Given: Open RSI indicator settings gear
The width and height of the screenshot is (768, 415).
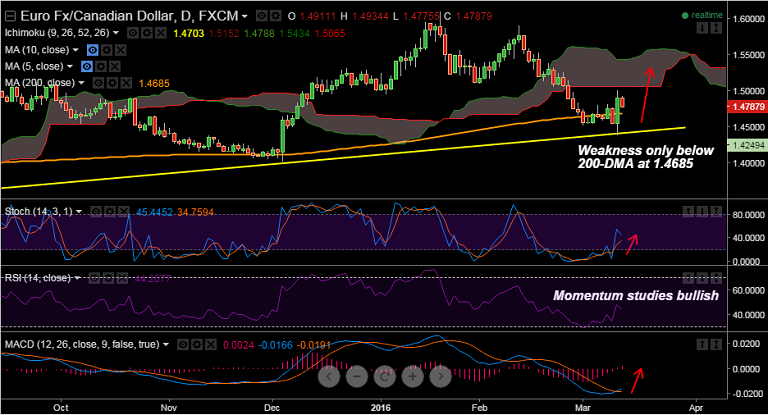Looking at the screenshot, I should (108, 278).
